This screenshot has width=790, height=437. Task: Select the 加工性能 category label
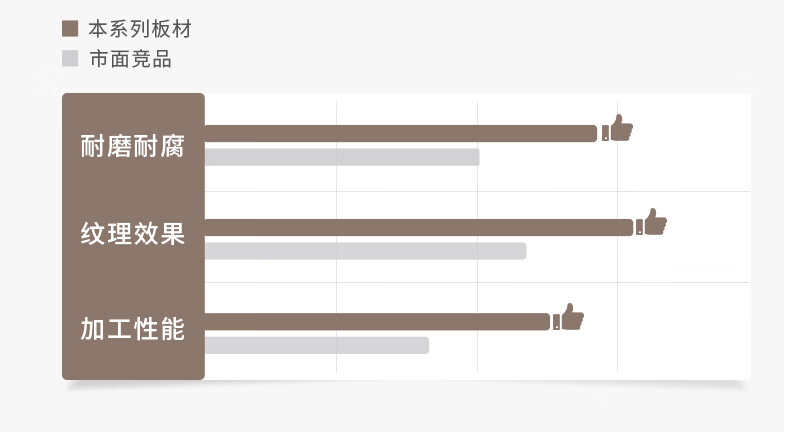click(133, 328)
